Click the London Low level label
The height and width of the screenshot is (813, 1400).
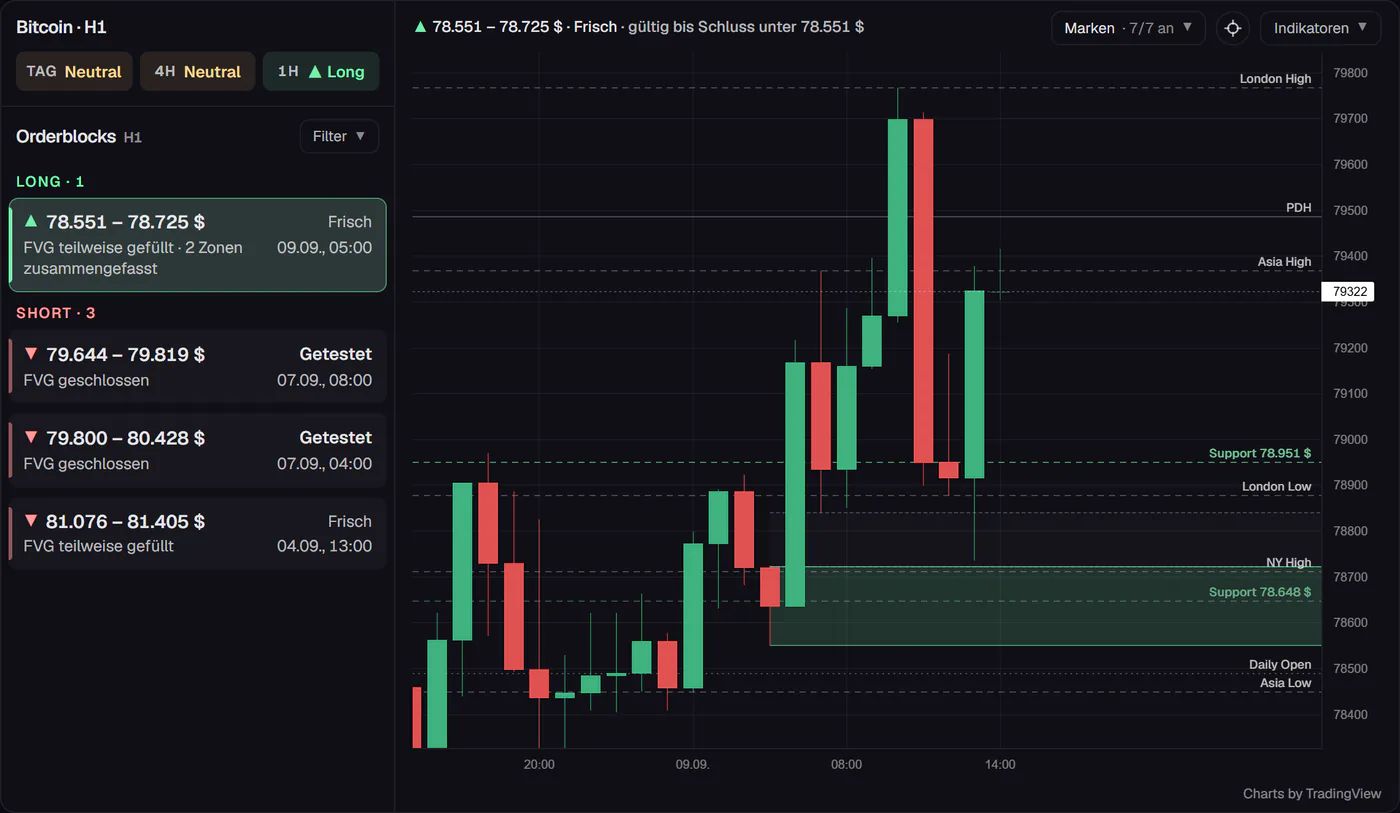coord(1277,486)
